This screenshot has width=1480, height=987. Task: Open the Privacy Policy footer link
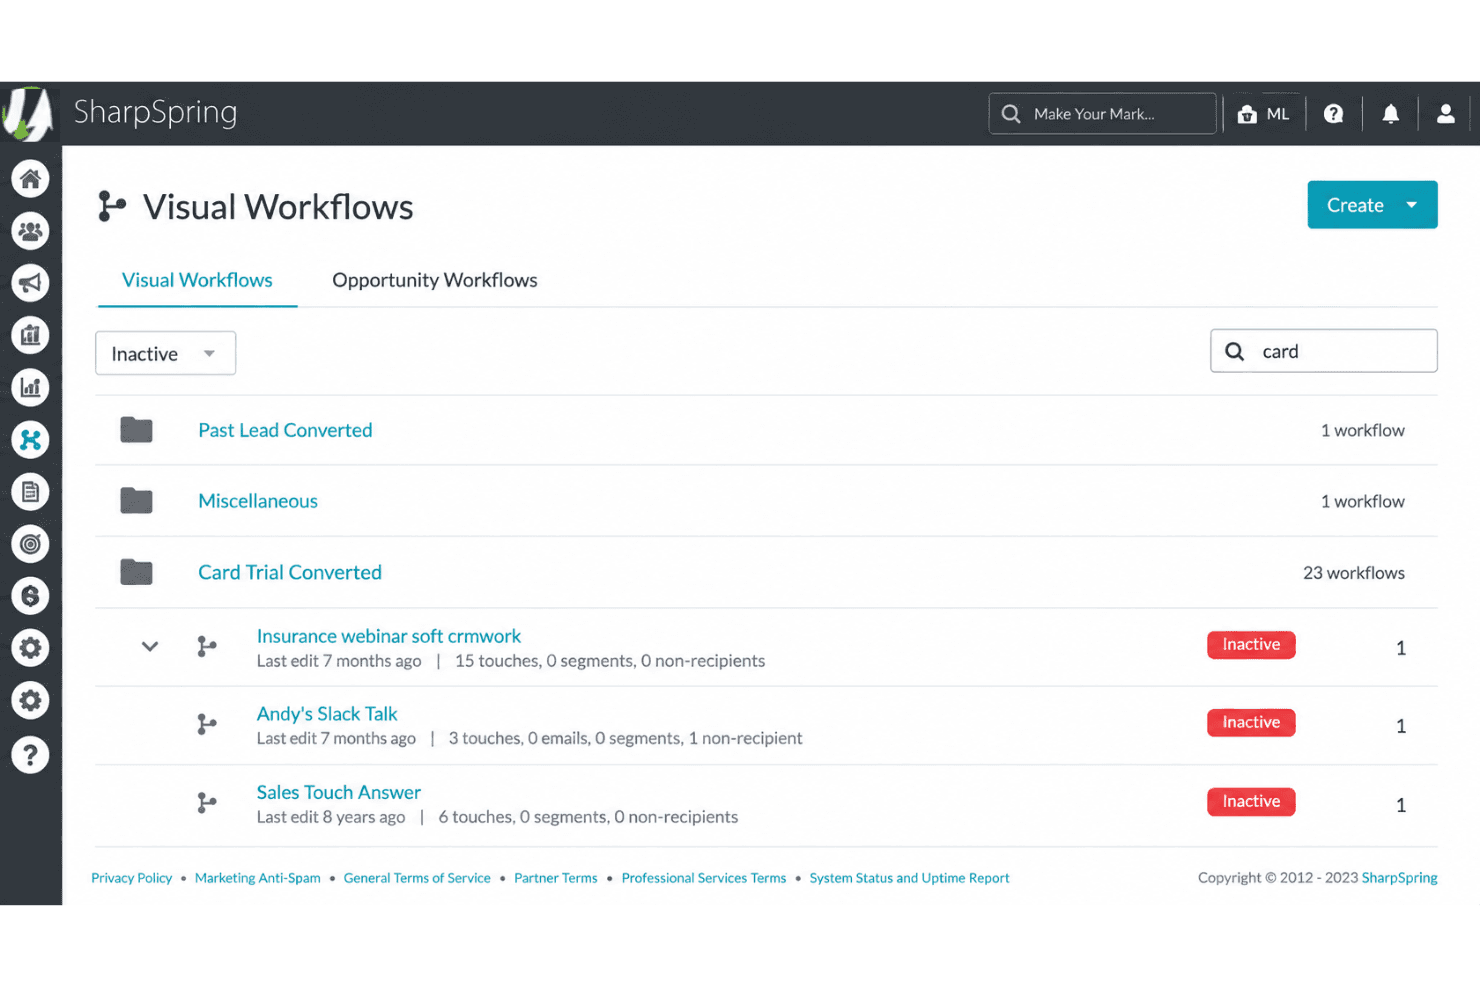pyautogui.click(x=132, y=878)
